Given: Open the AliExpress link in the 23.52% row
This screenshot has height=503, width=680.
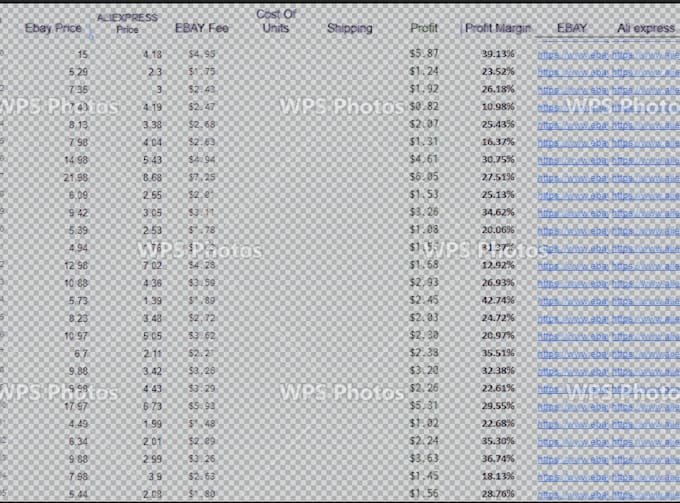Looking at the screenshot, I should point(646,72).
